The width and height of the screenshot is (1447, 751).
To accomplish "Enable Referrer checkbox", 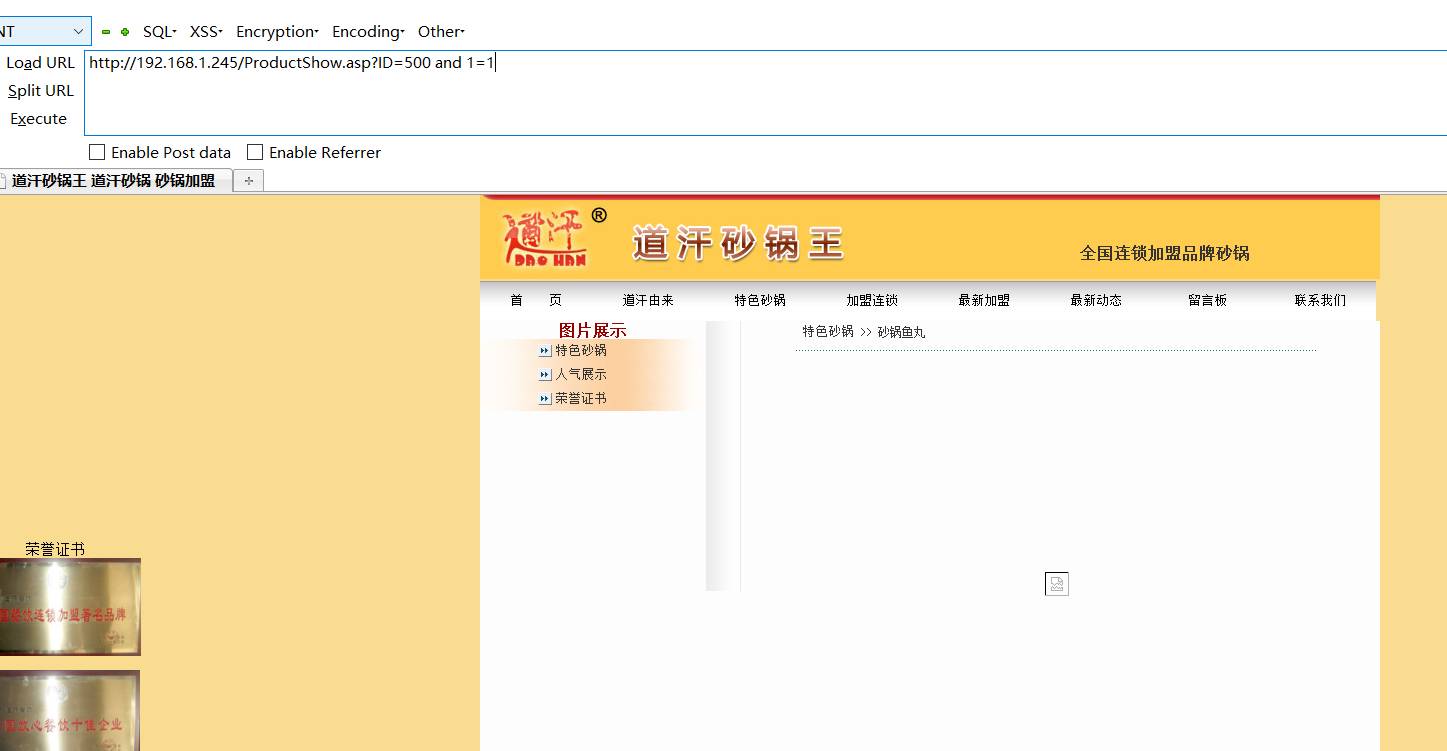I will click(255, 152).
